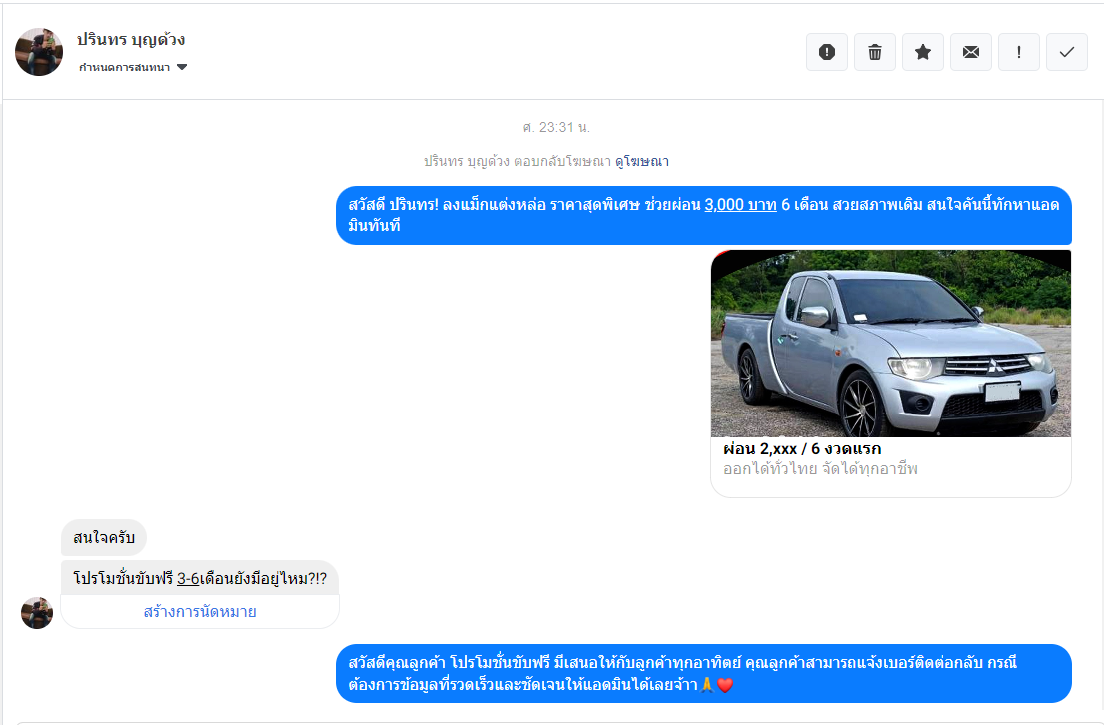
Task: Click contact name ปรินทร บุญด้วง
Action: 131,39
